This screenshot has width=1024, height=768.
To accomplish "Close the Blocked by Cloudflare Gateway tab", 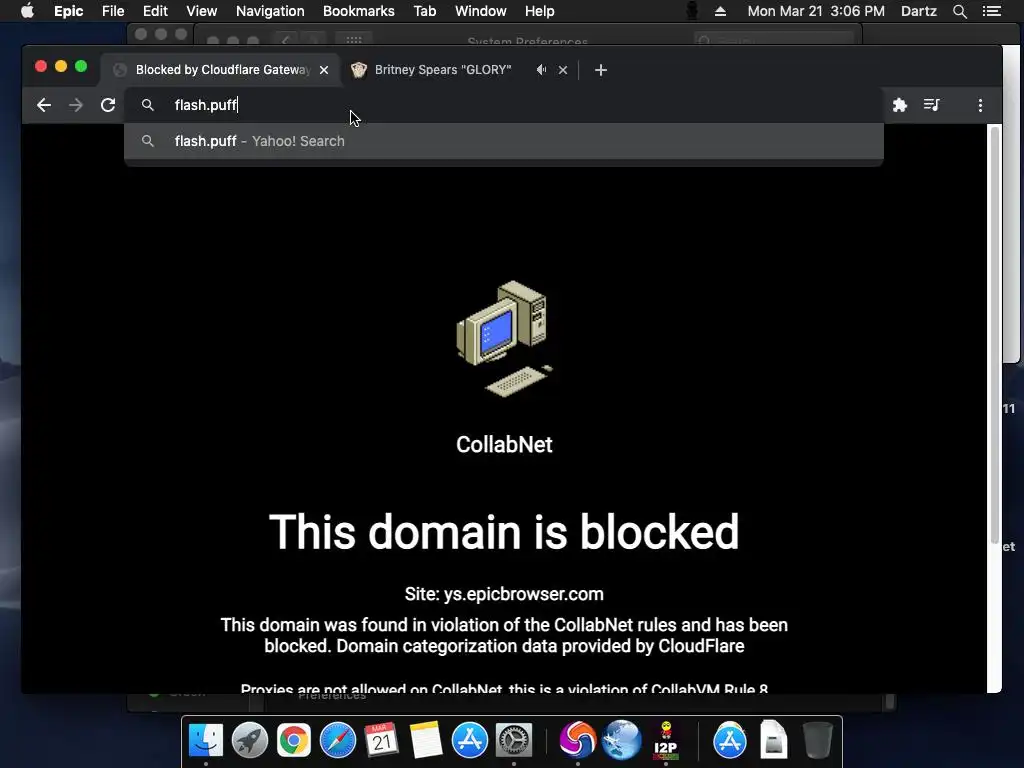I will [324, 70].
